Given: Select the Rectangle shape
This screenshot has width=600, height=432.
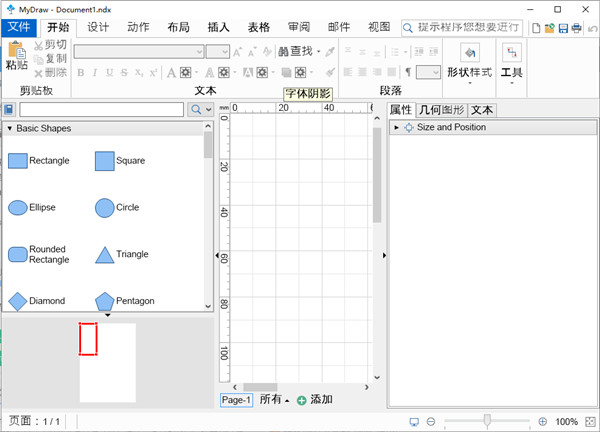Looking at the screenshot, I should 39,161.
